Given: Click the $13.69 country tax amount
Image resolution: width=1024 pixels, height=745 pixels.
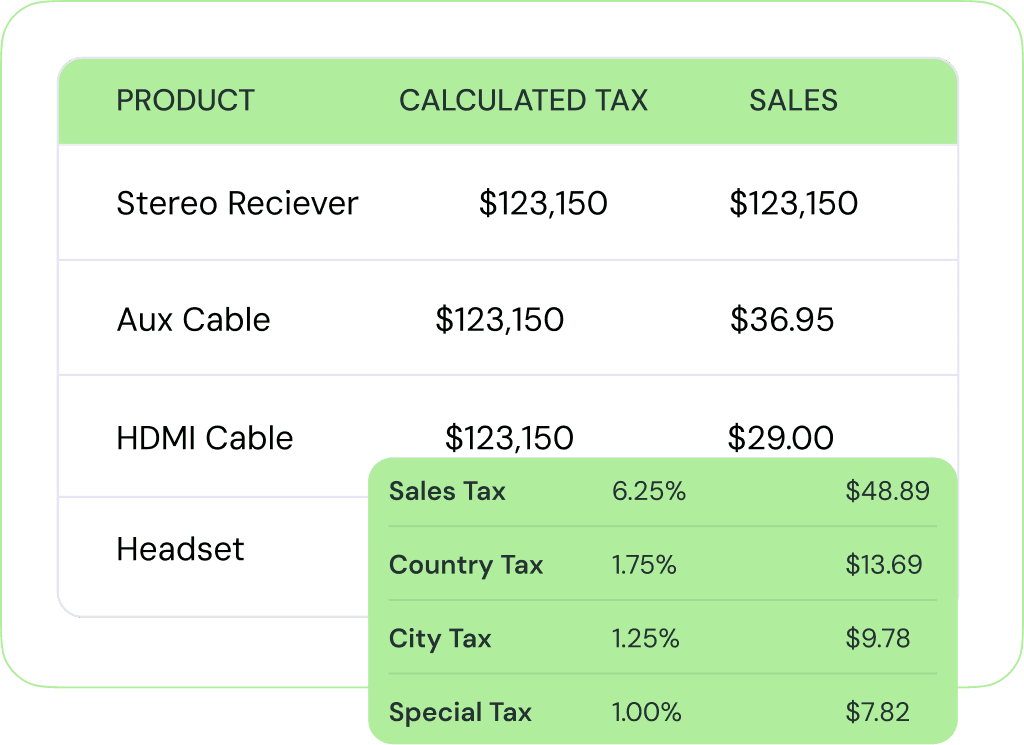Looking at the screenshot, I should coord(883,565).
